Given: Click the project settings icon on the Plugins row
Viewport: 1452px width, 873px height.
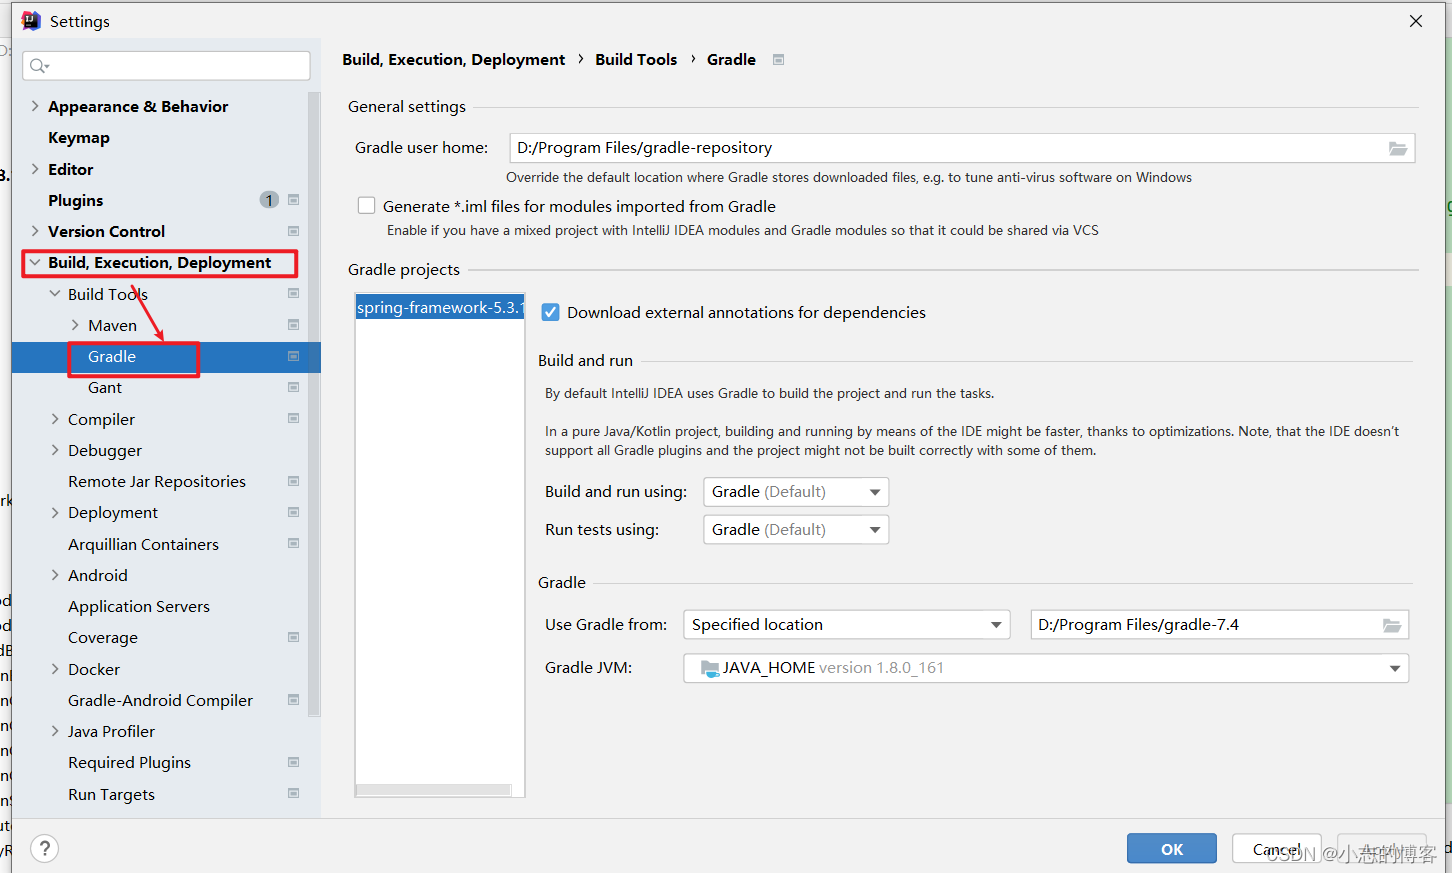Looking at the screenshot, I should click(x=294, y=200).
